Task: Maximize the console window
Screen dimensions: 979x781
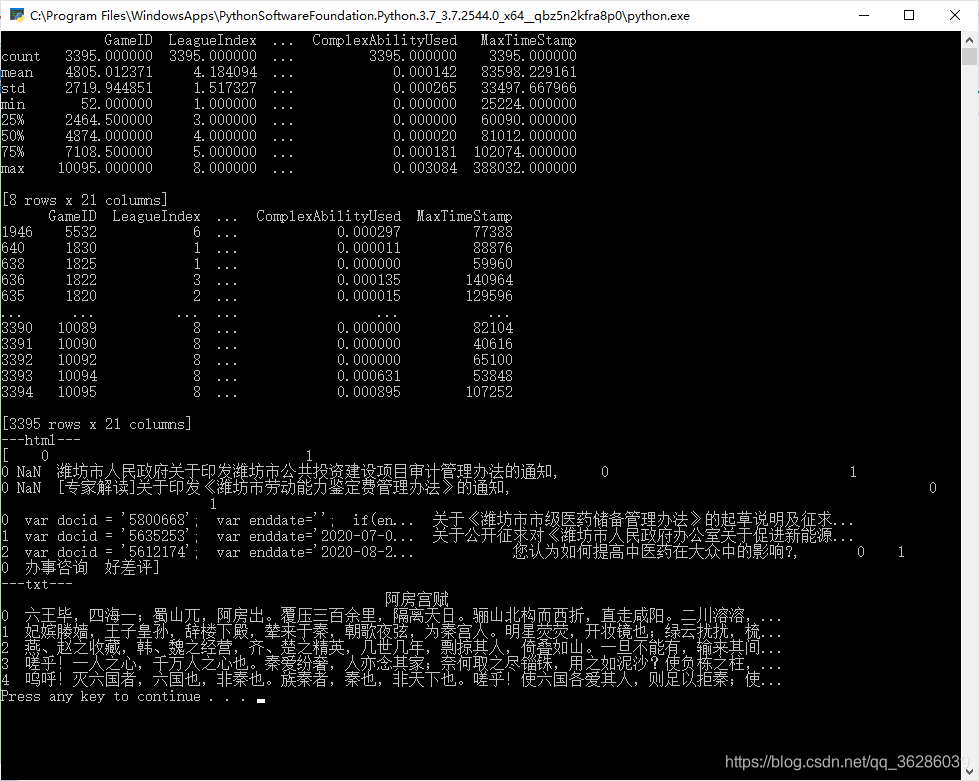Action: (x=908, y=16)
